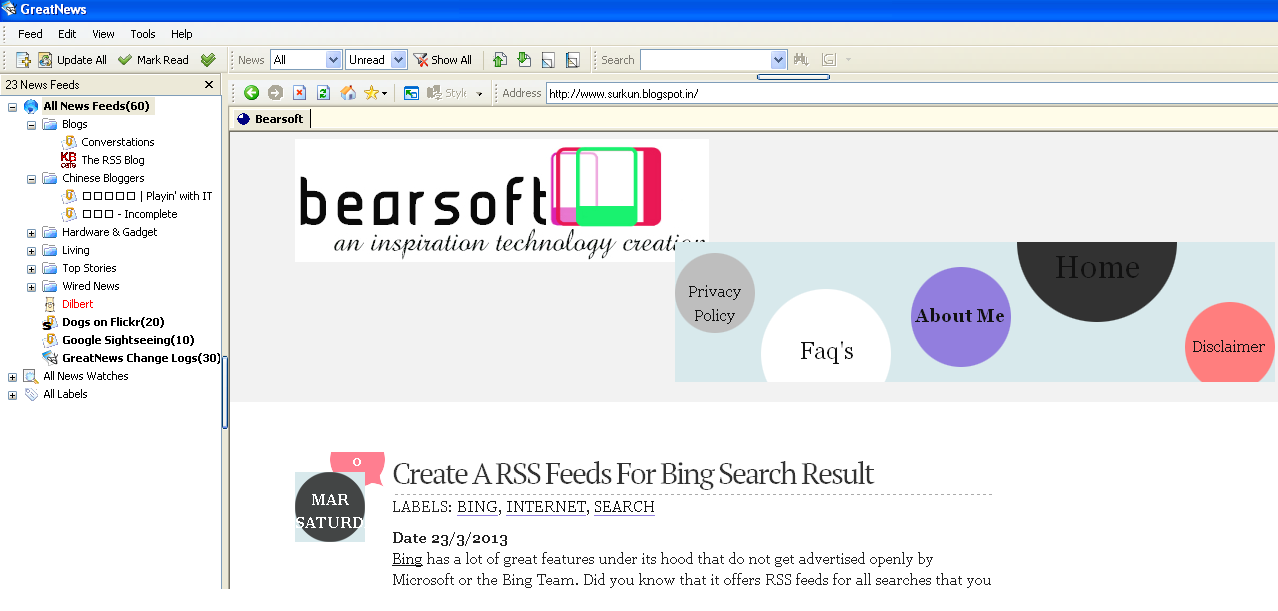Jump to previous item with green up arrow
Image resolution: width=1278 pixels, height=611 pixels.
[x=500, y=60]
